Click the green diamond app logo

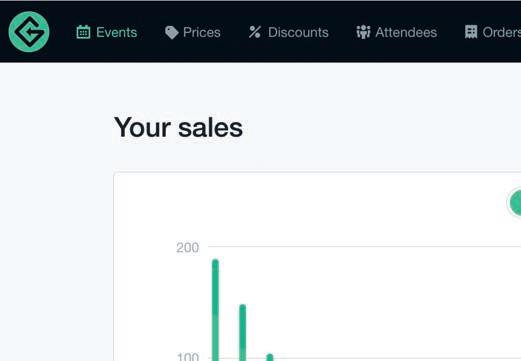(x=29, y=32)
